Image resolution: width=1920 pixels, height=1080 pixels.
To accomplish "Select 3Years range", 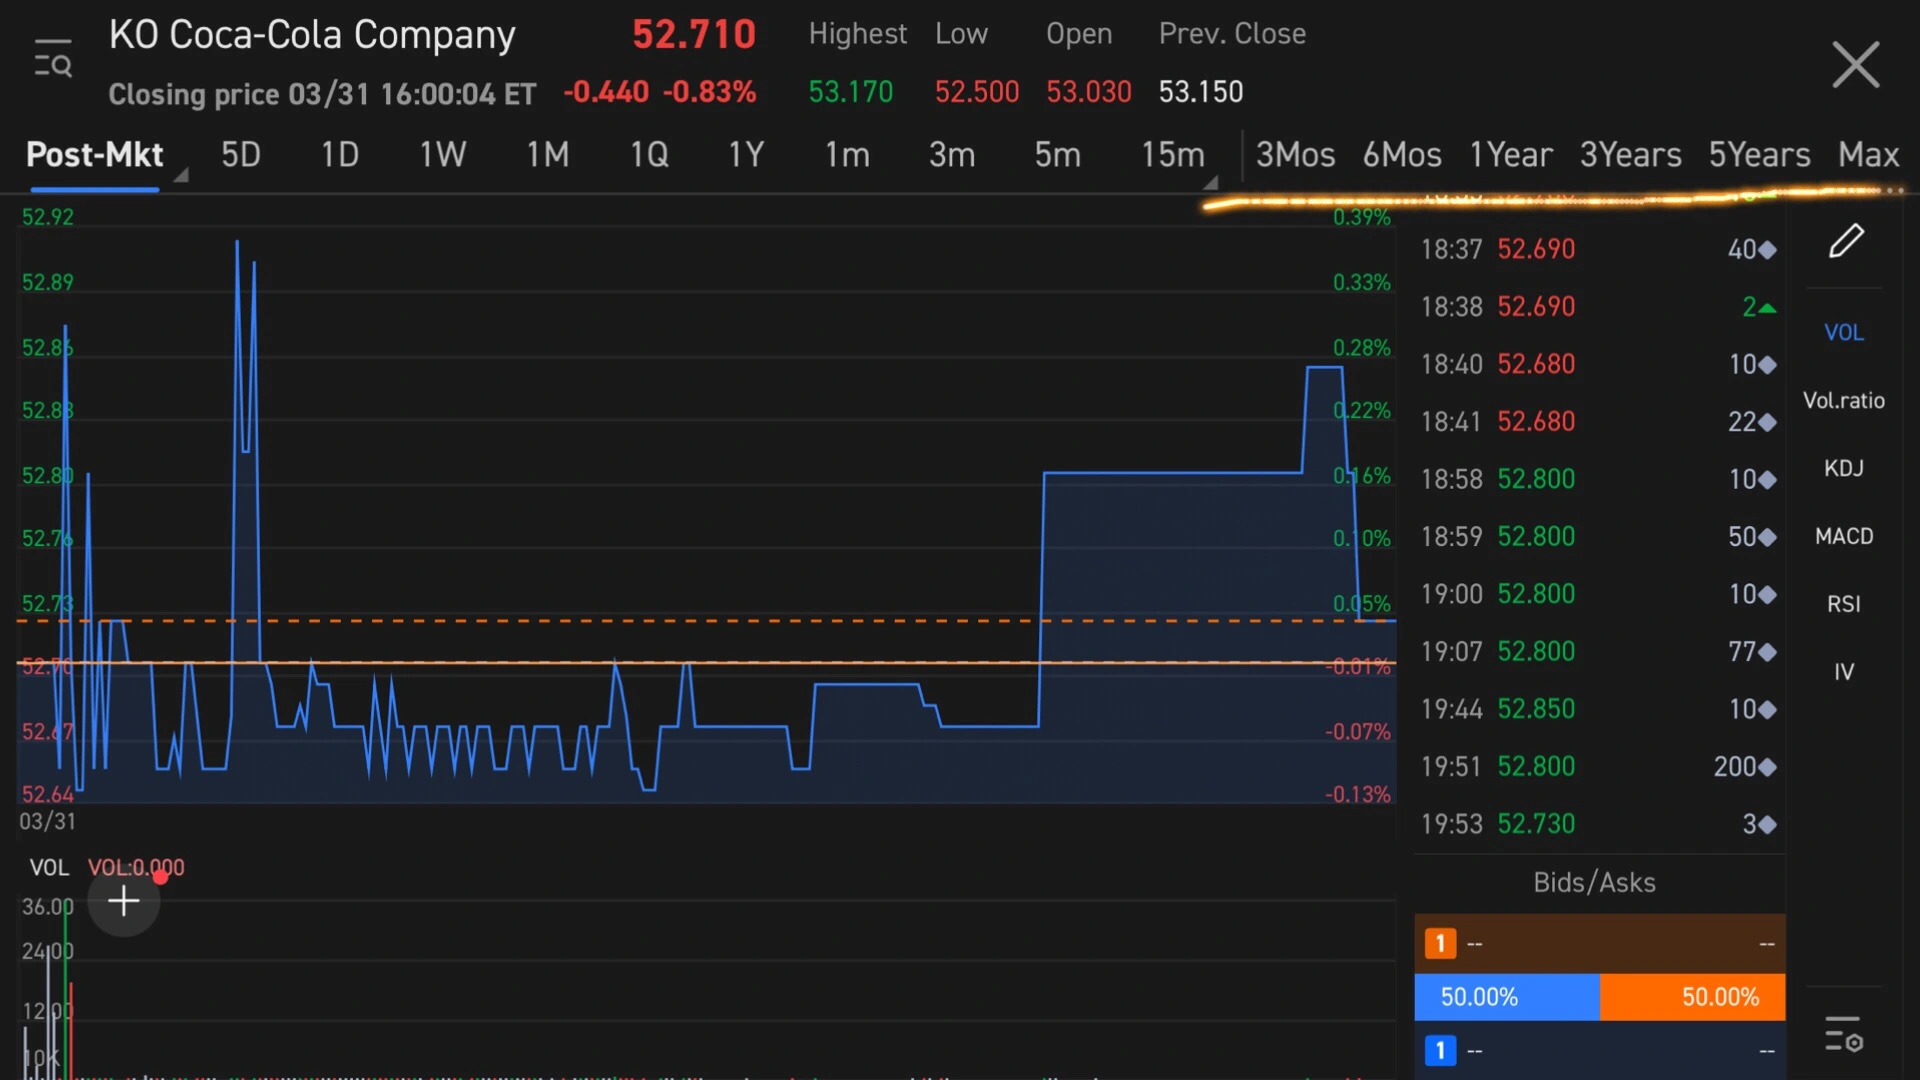I will pos(1631,155).
